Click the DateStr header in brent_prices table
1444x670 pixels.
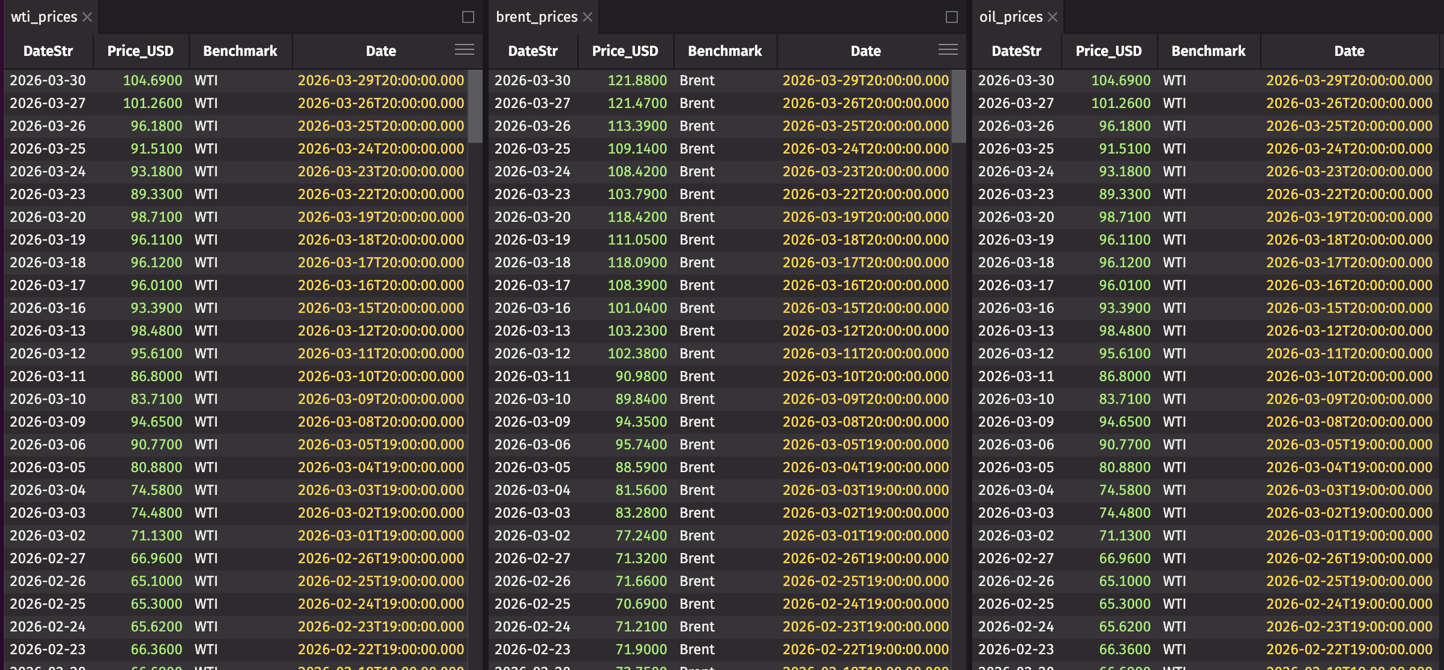pyautogui.click(x=532, y=51)
